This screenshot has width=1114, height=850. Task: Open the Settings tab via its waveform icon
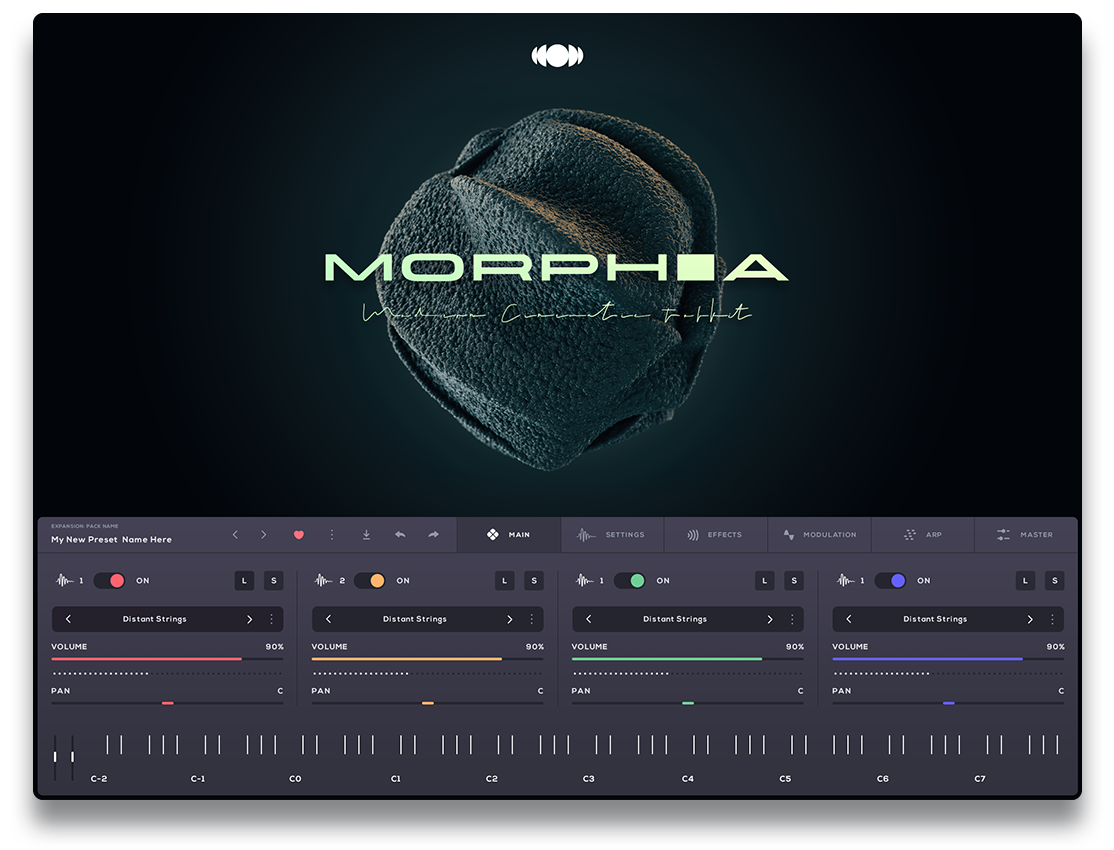[584, 534]
